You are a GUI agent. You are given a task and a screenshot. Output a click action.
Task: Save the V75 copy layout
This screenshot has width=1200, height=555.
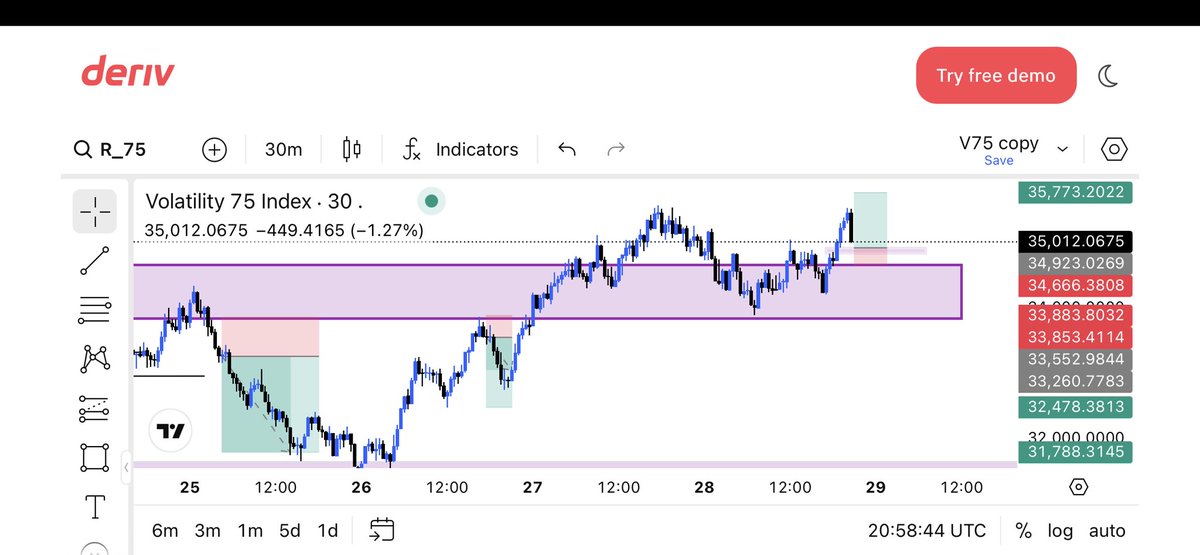(998, 161)
